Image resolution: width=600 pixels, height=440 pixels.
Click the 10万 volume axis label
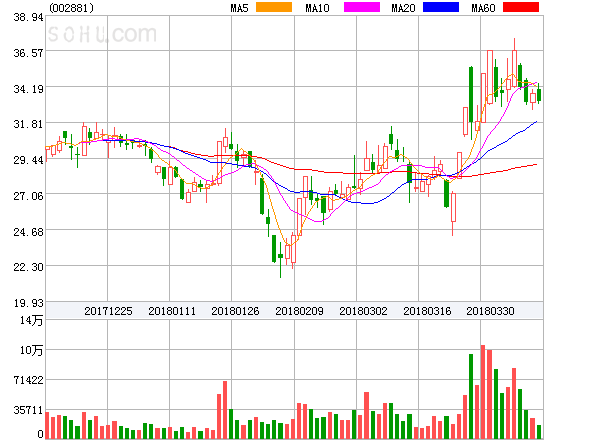[x=31, y=350]
